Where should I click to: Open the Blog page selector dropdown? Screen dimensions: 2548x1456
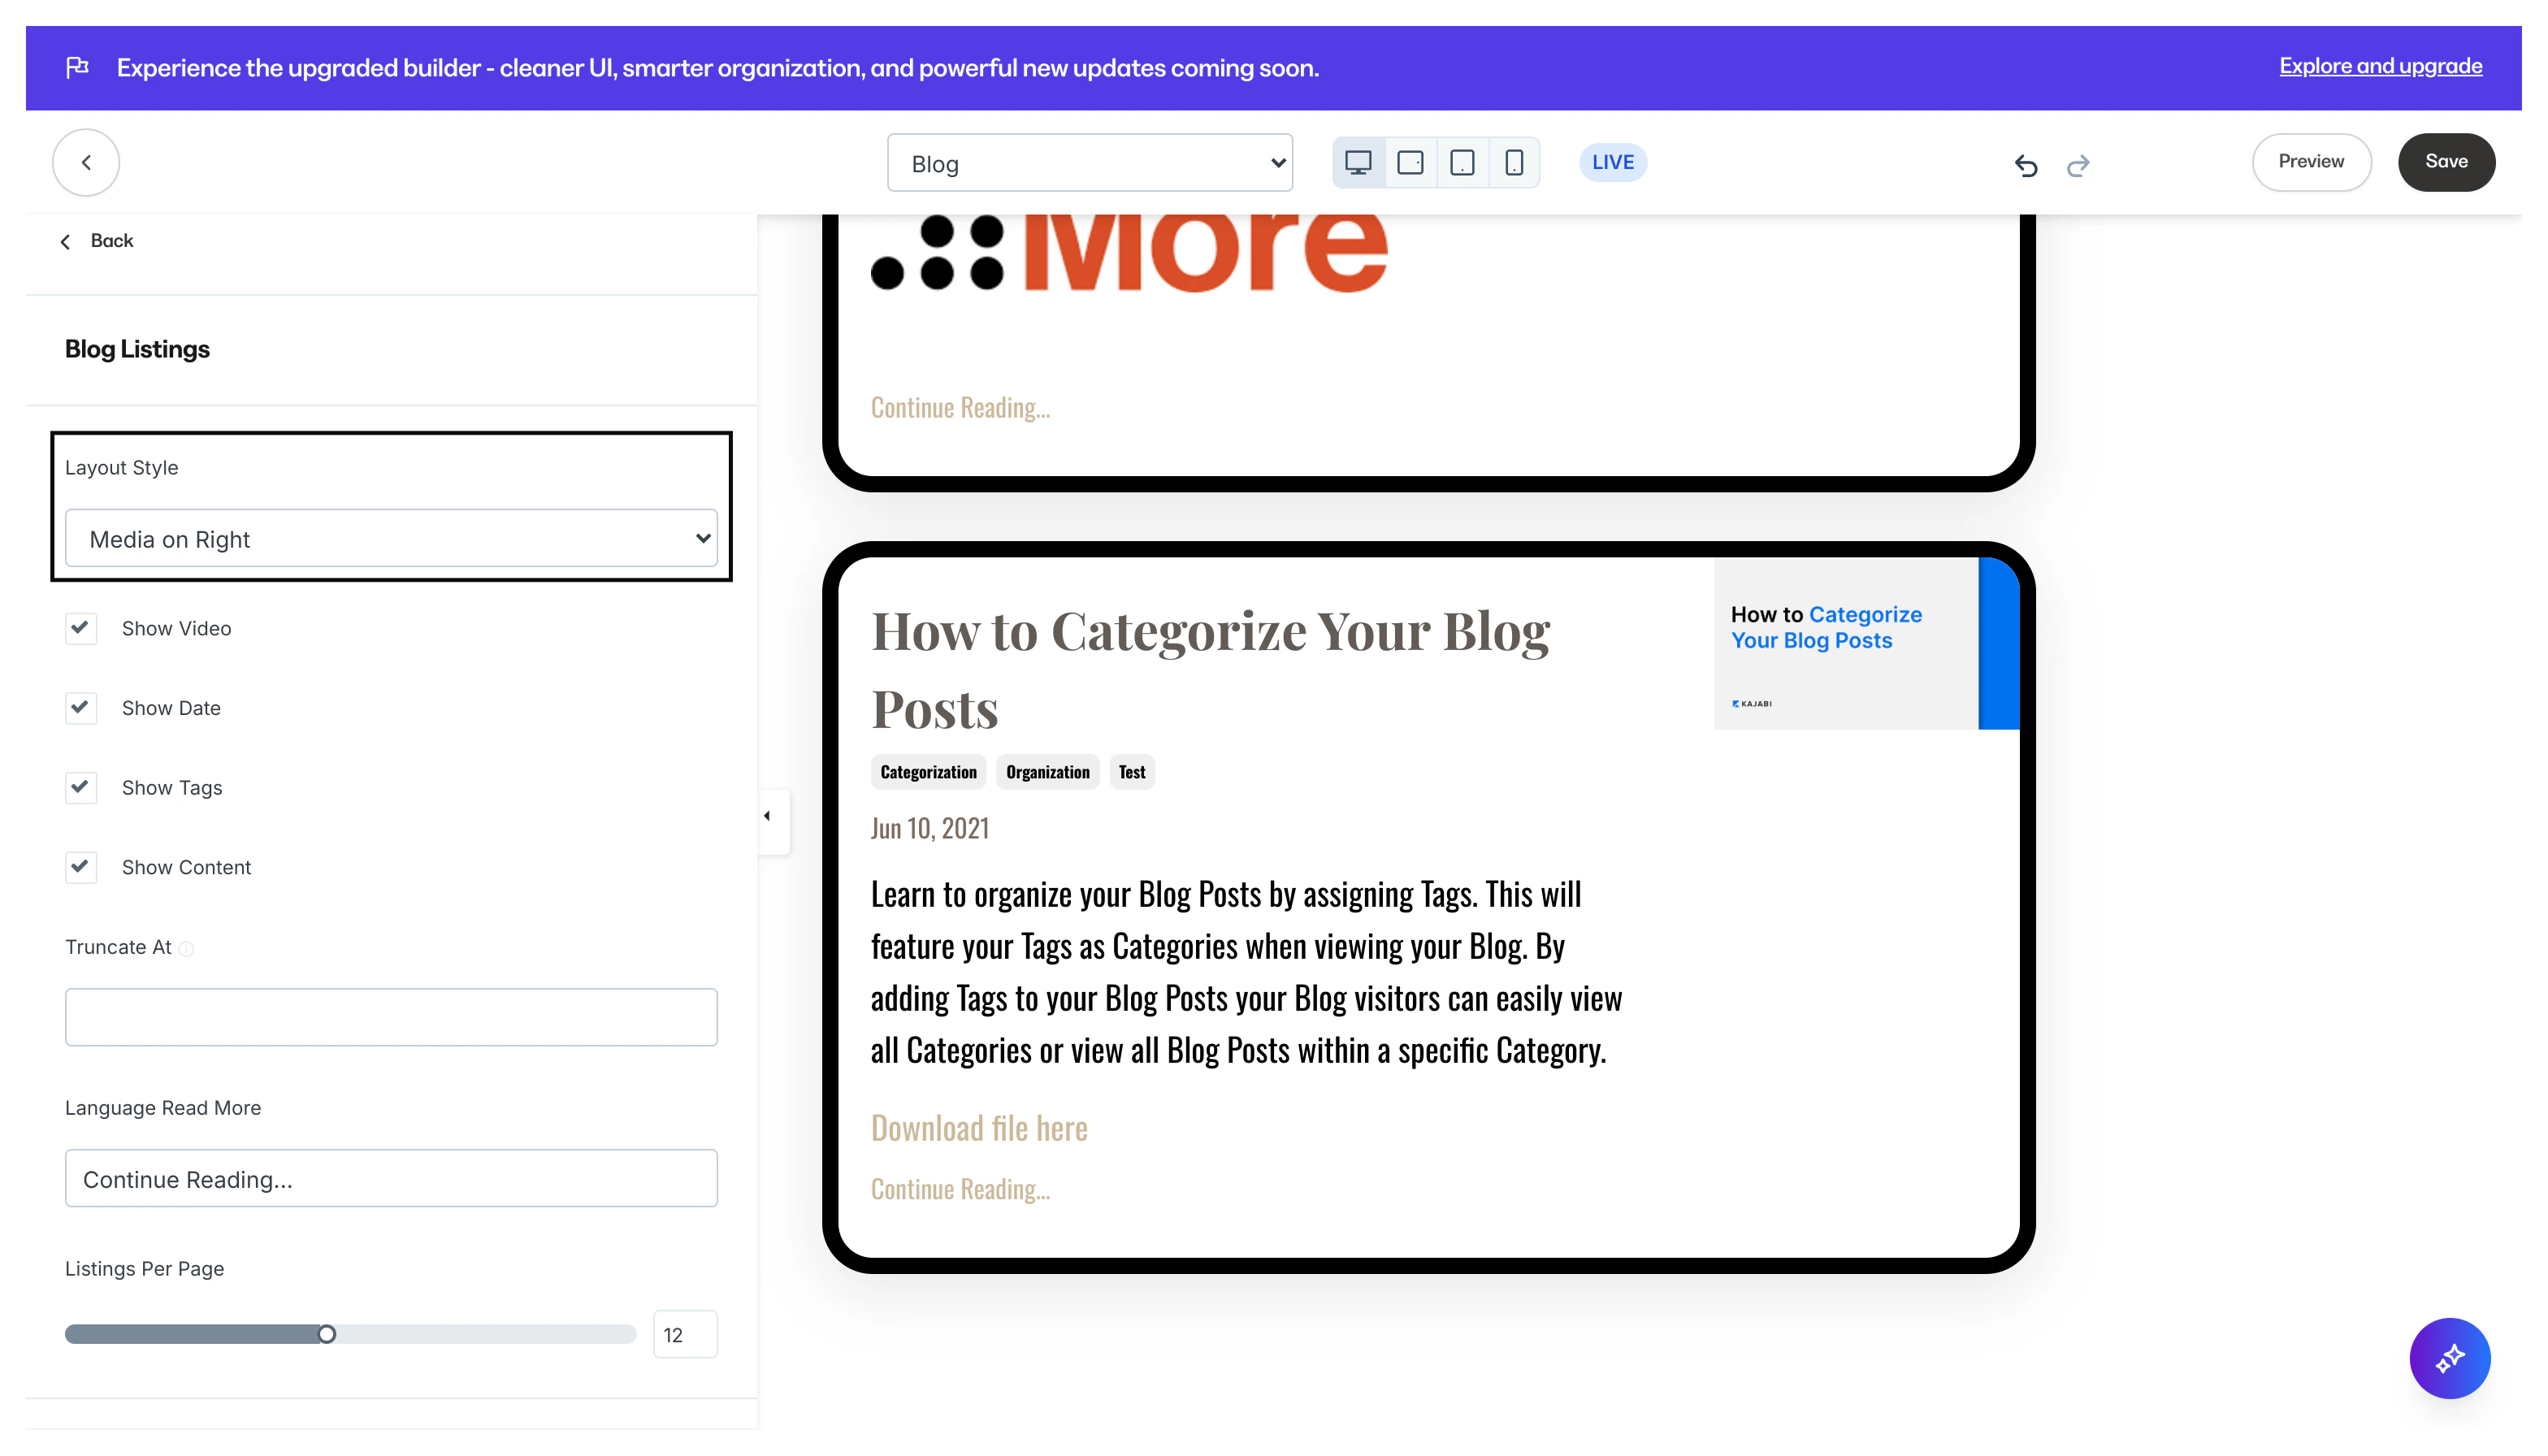[x=1089, y=162]
